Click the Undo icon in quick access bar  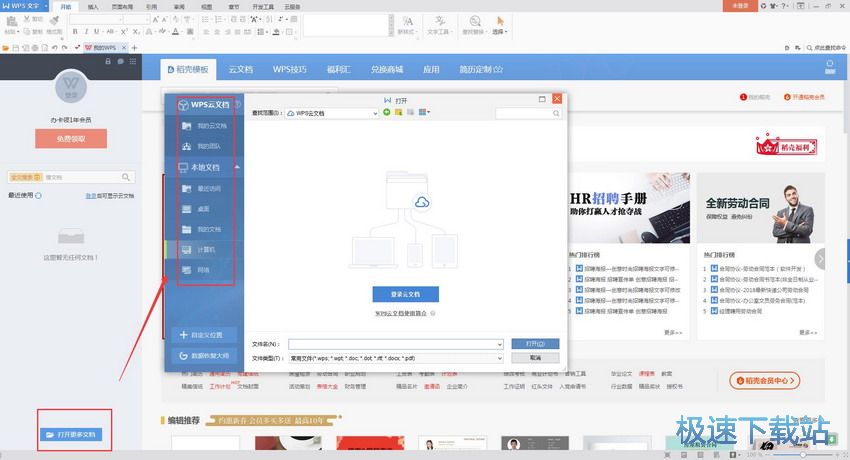click(x=55, y=48)
